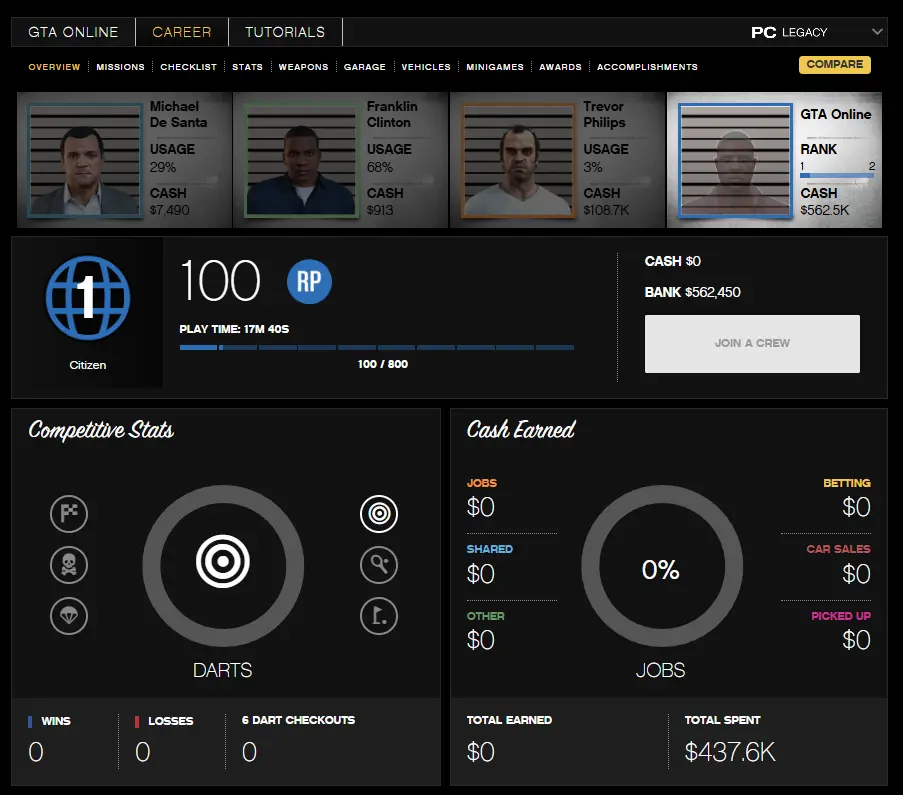Screen dimensions: 903x795
Task: Open the Weapons submenu item
Action: pyautogui.click(x=303, y=67)
